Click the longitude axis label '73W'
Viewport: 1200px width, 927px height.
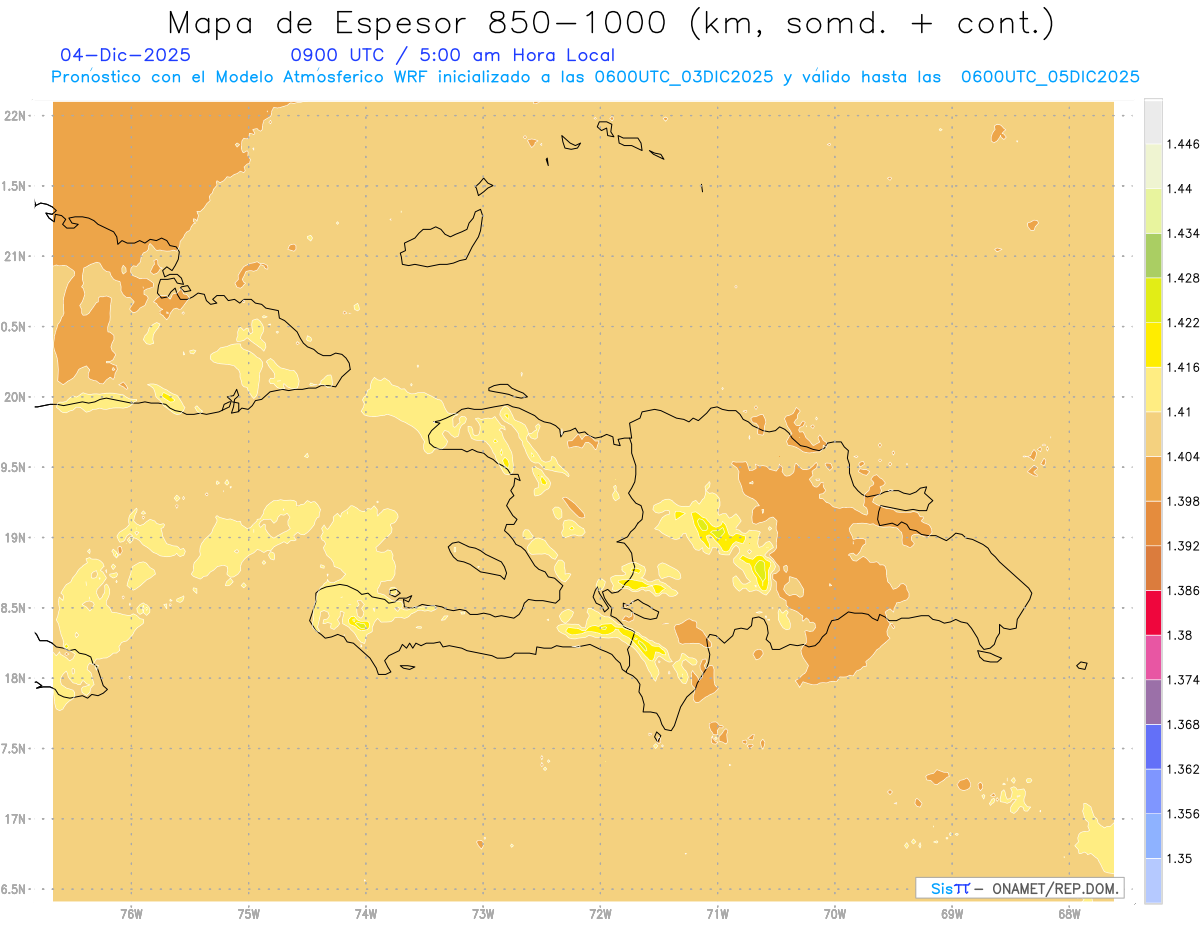[483, 913]
